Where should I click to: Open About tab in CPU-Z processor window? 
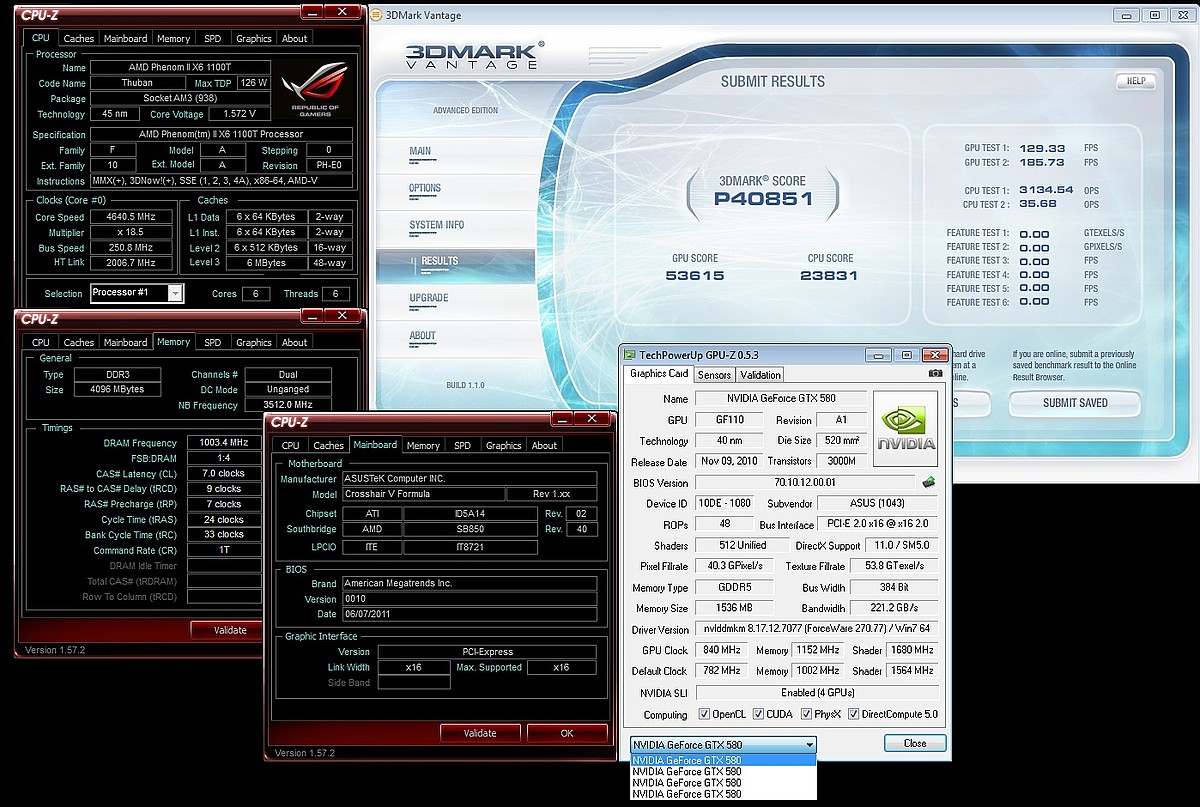[295, 38]
